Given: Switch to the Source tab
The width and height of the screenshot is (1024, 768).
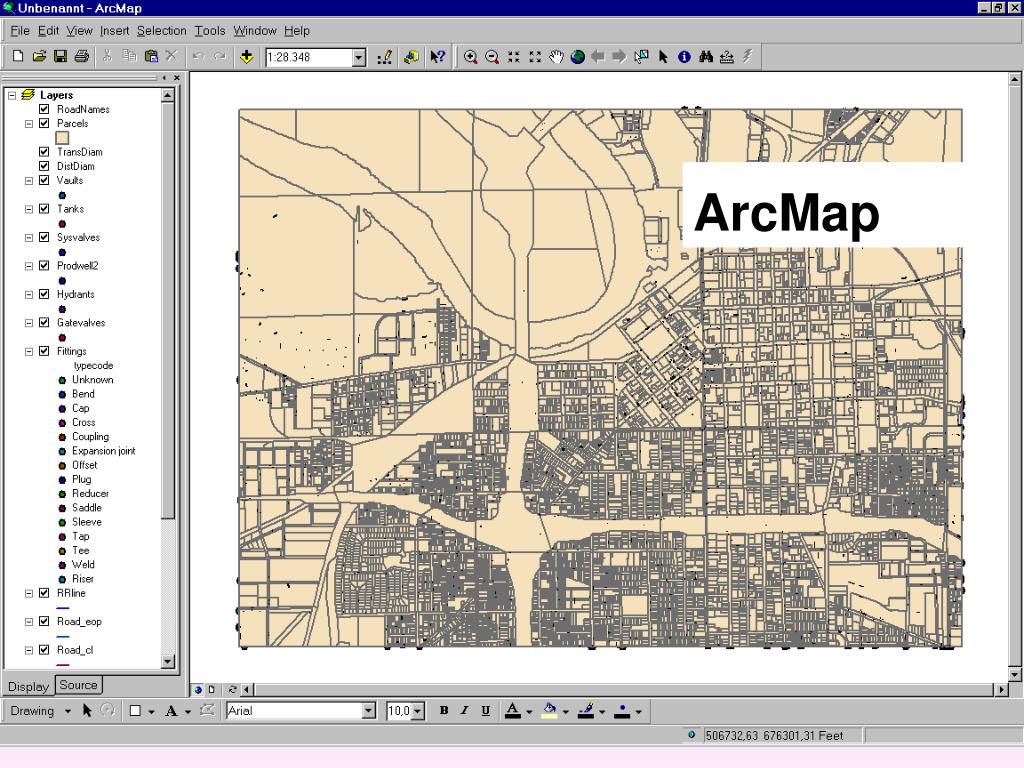Looking at the screenshot, I should [x=78, y=684].
